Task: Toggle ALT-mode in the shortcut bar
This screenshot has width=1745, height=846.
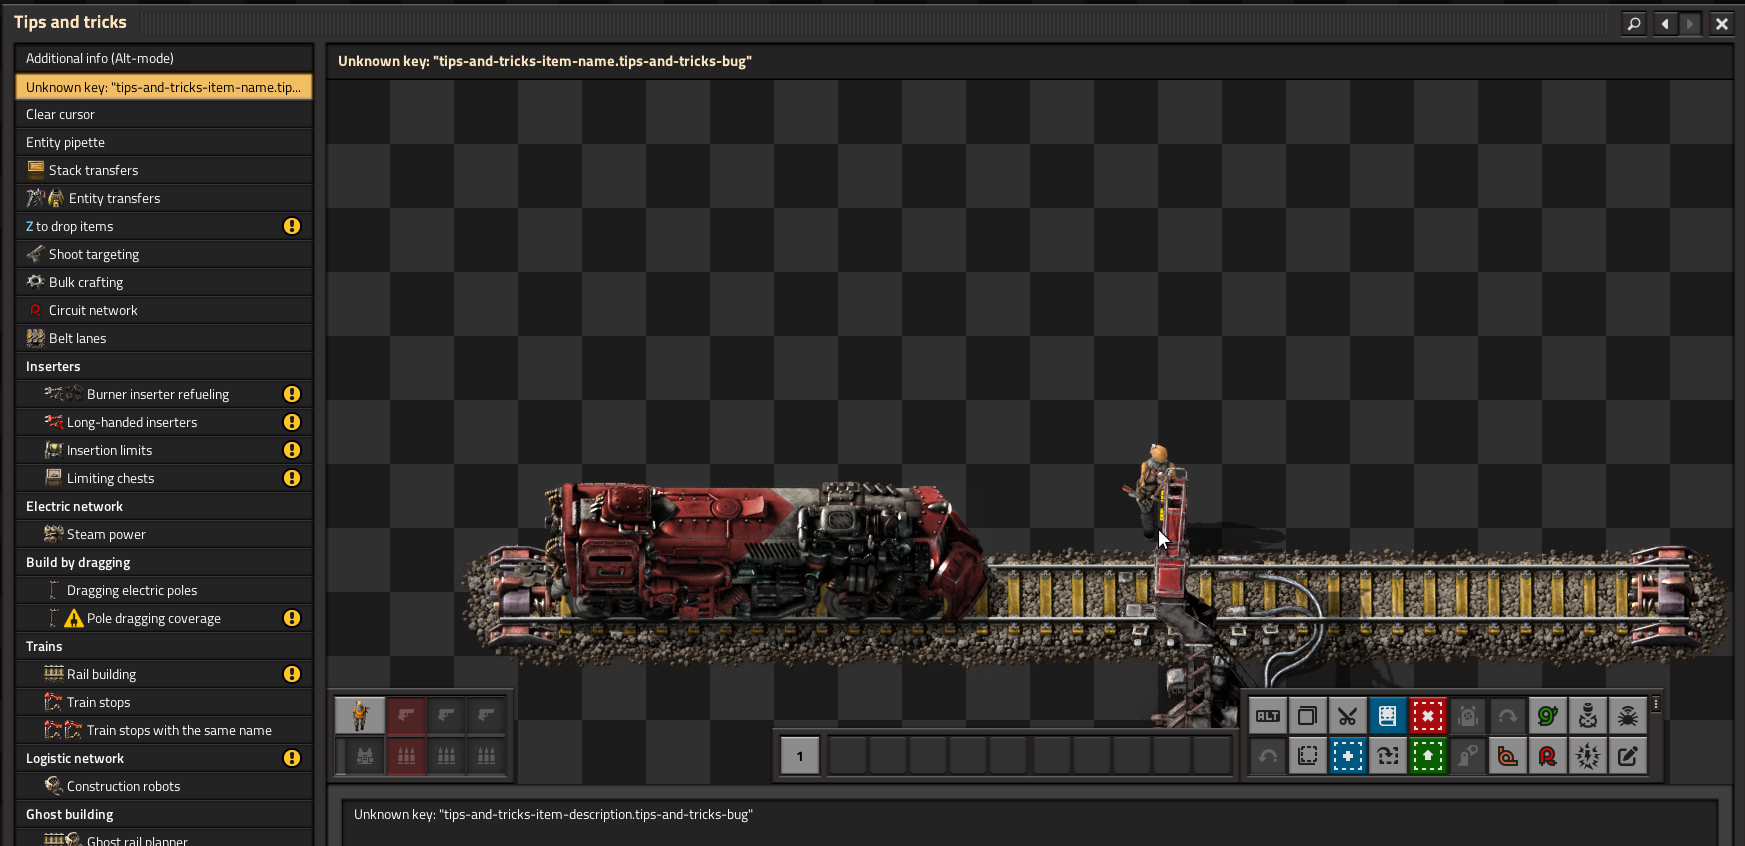Action: pyautogui.click(x=1267, y=716)
